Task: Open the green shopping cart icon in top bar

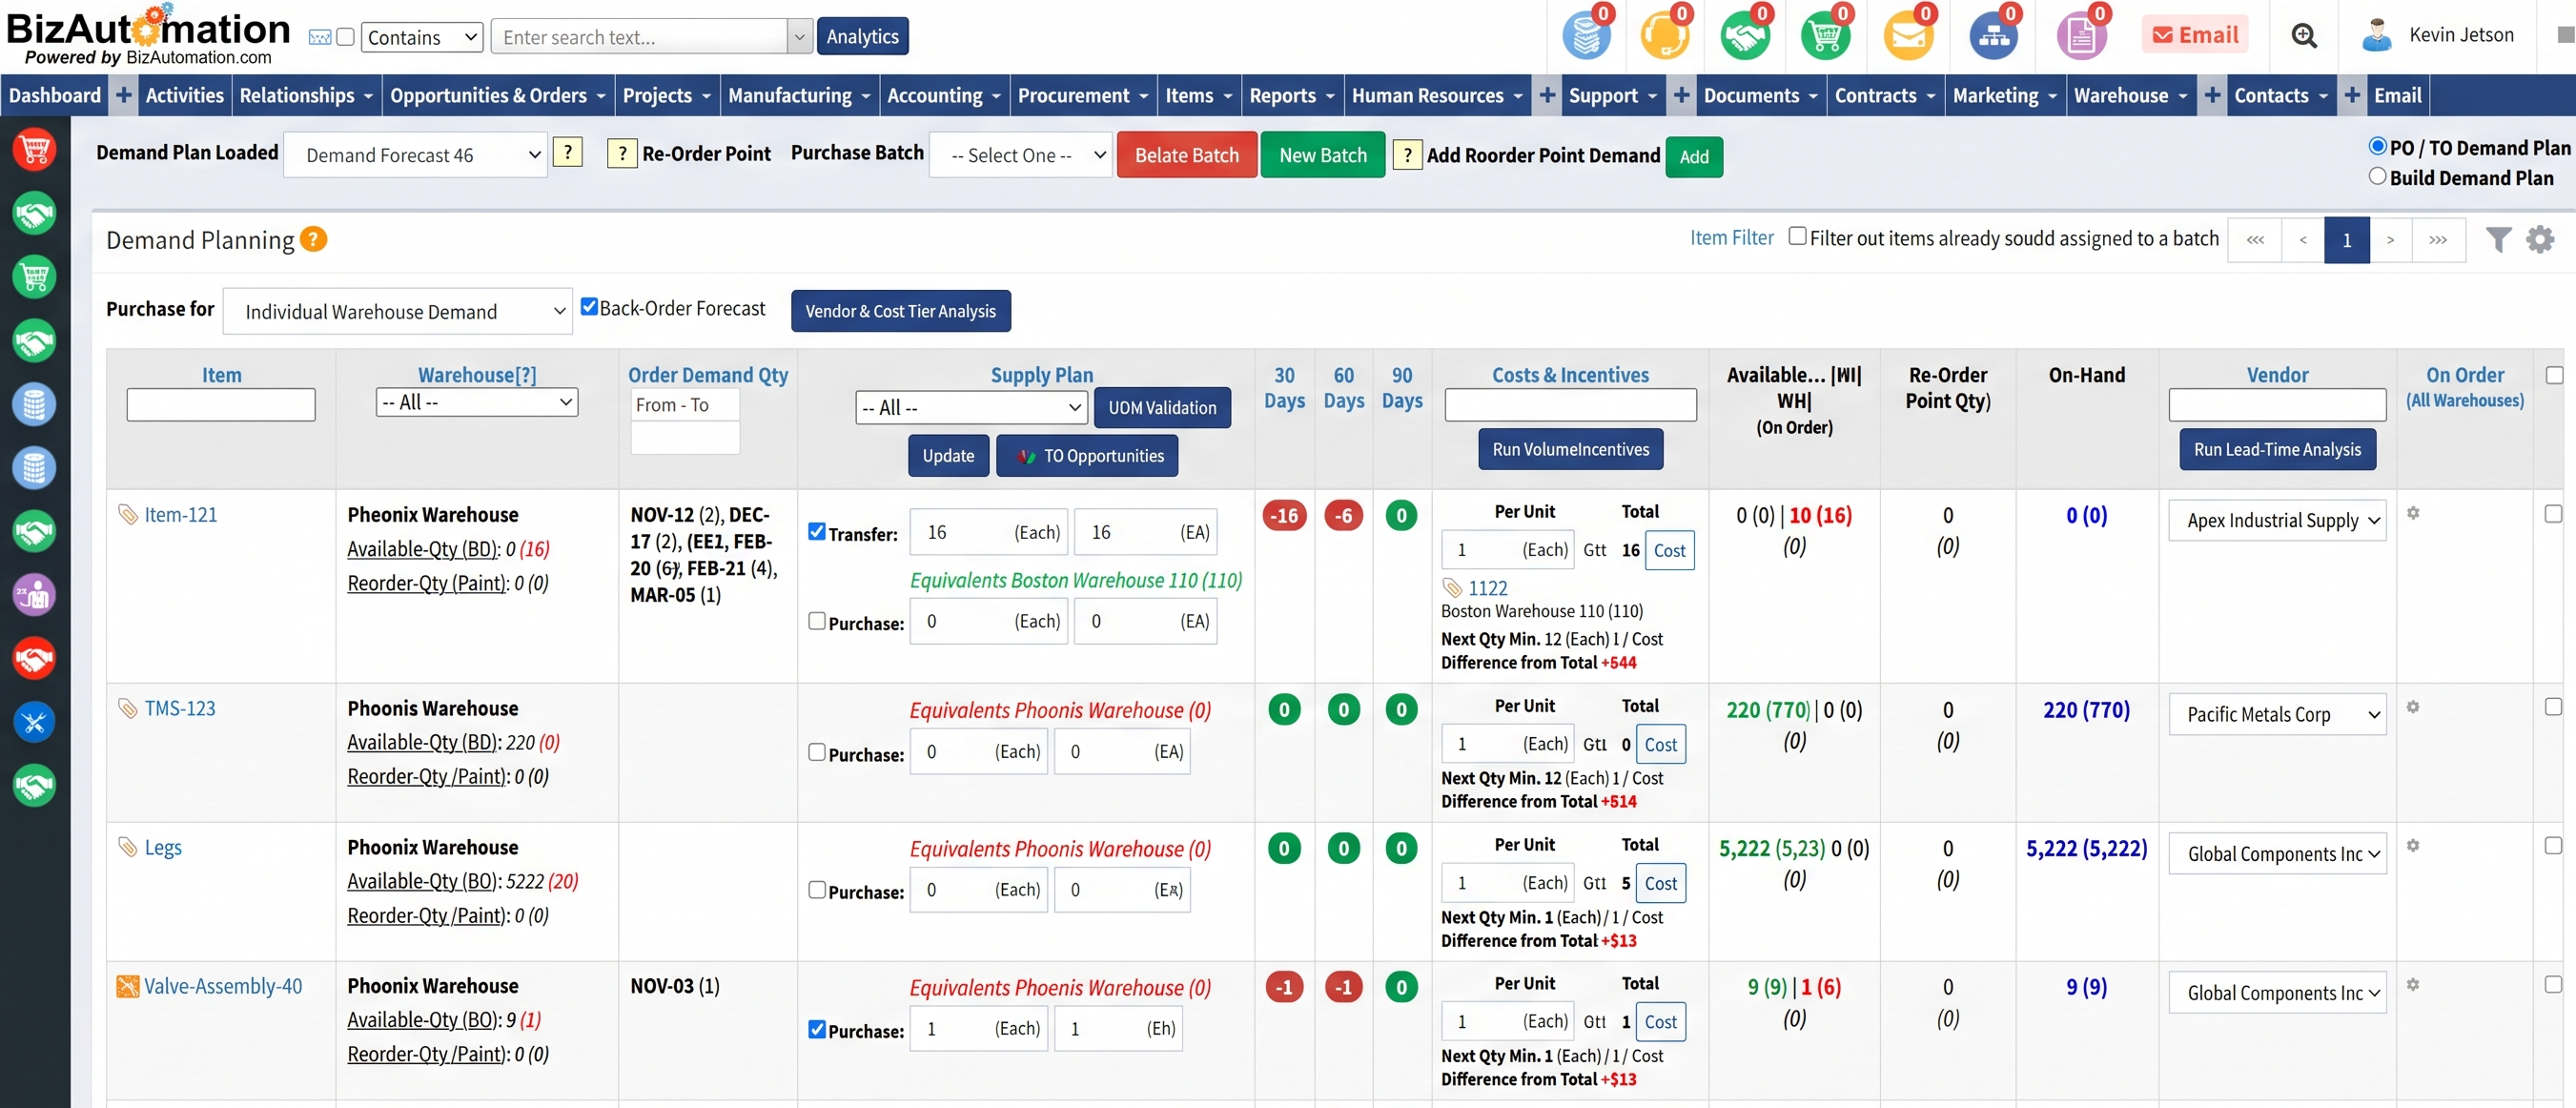Action: pyautogui.click(x=1825, y=38)
